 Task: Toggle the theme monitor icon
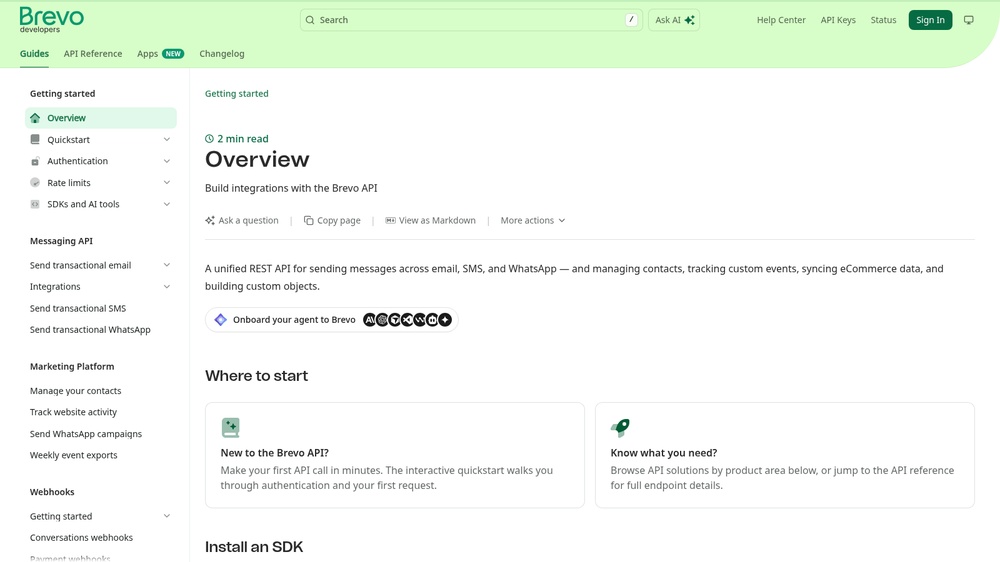(969, 20)
